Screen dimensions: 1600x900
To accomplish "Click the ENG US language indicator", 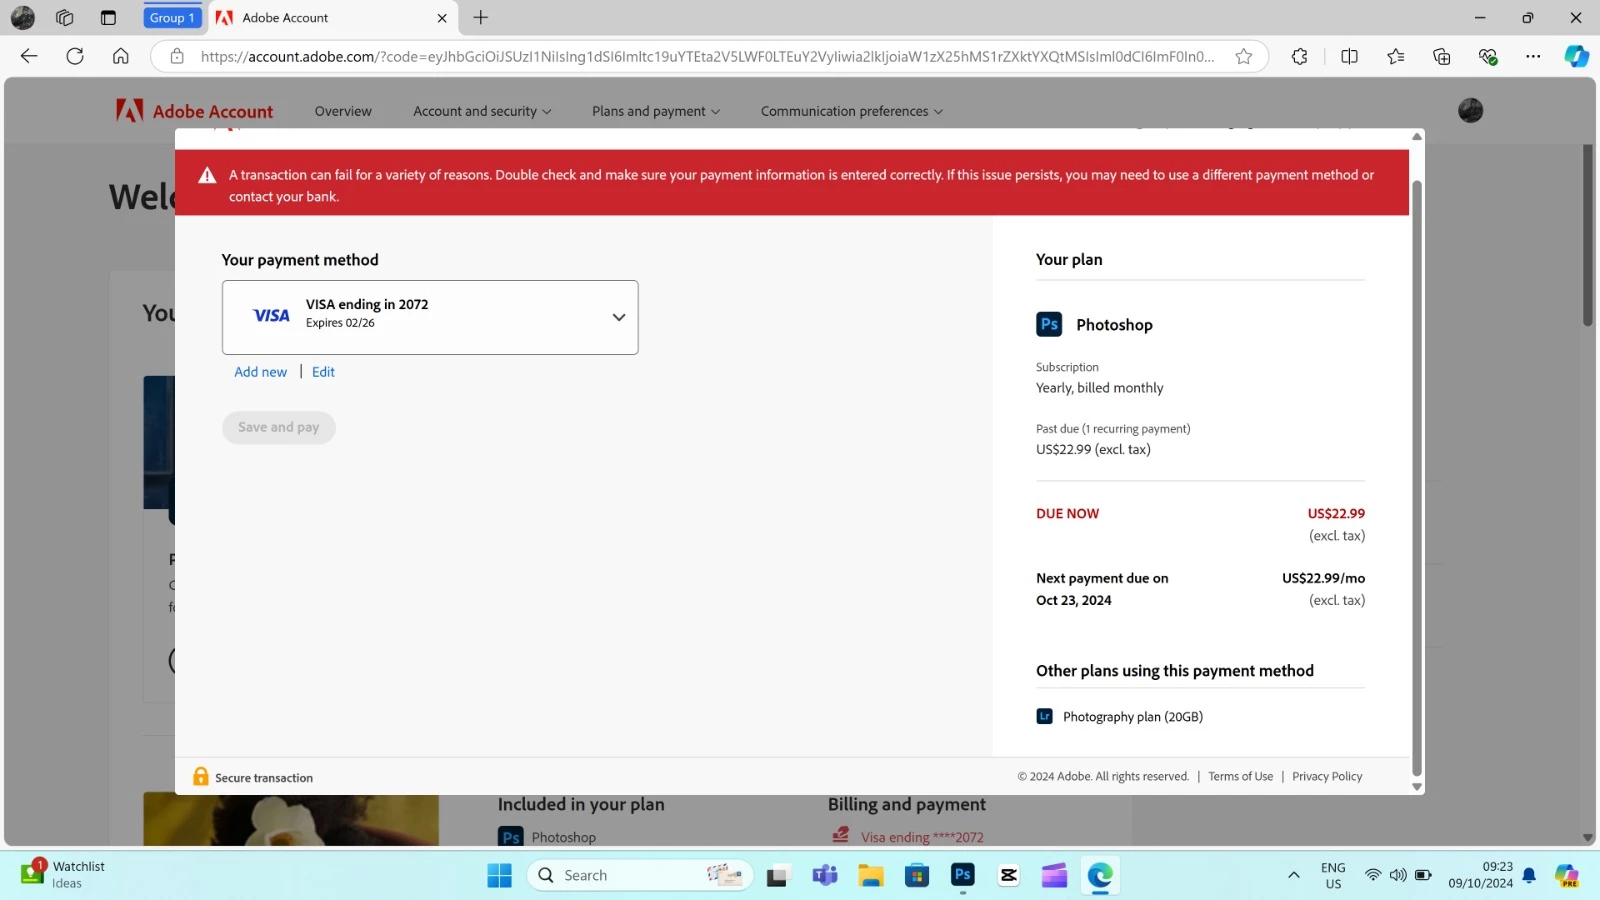I will point(1333,875).
